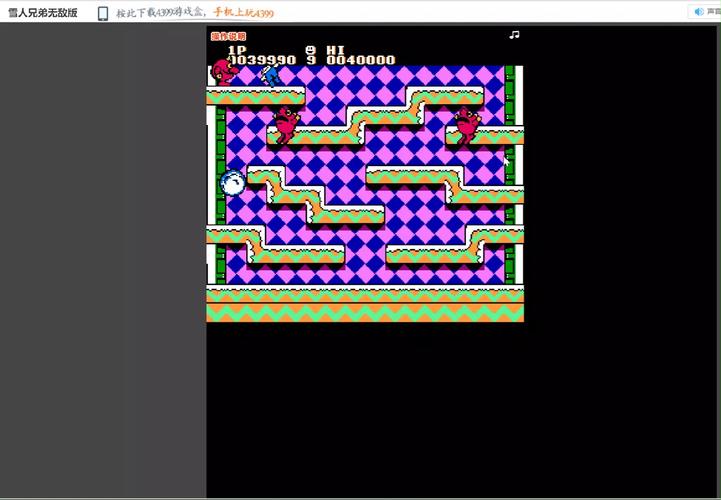The image size is (721, 500).
Task: Open the 操作说明 instructions button
Action: coord(229,36)
